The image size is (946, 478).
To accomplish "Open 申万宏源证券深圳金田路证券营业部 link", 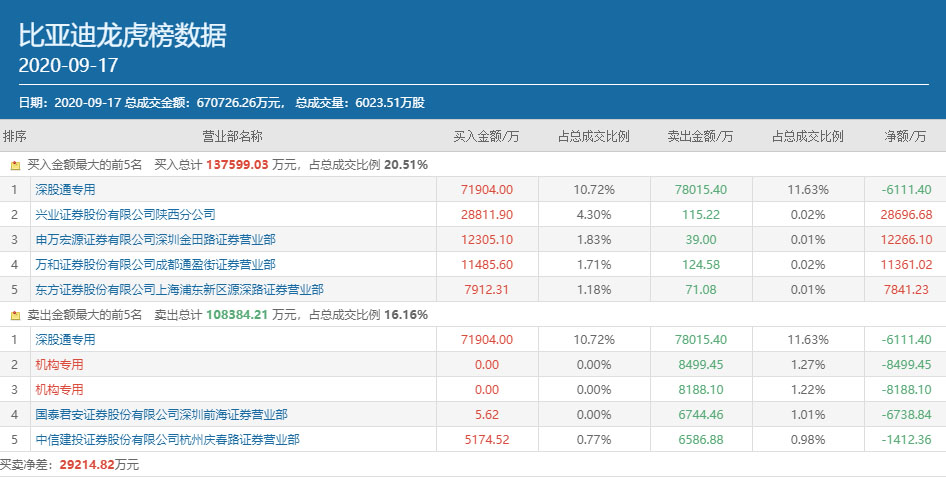I will point(155,239).
